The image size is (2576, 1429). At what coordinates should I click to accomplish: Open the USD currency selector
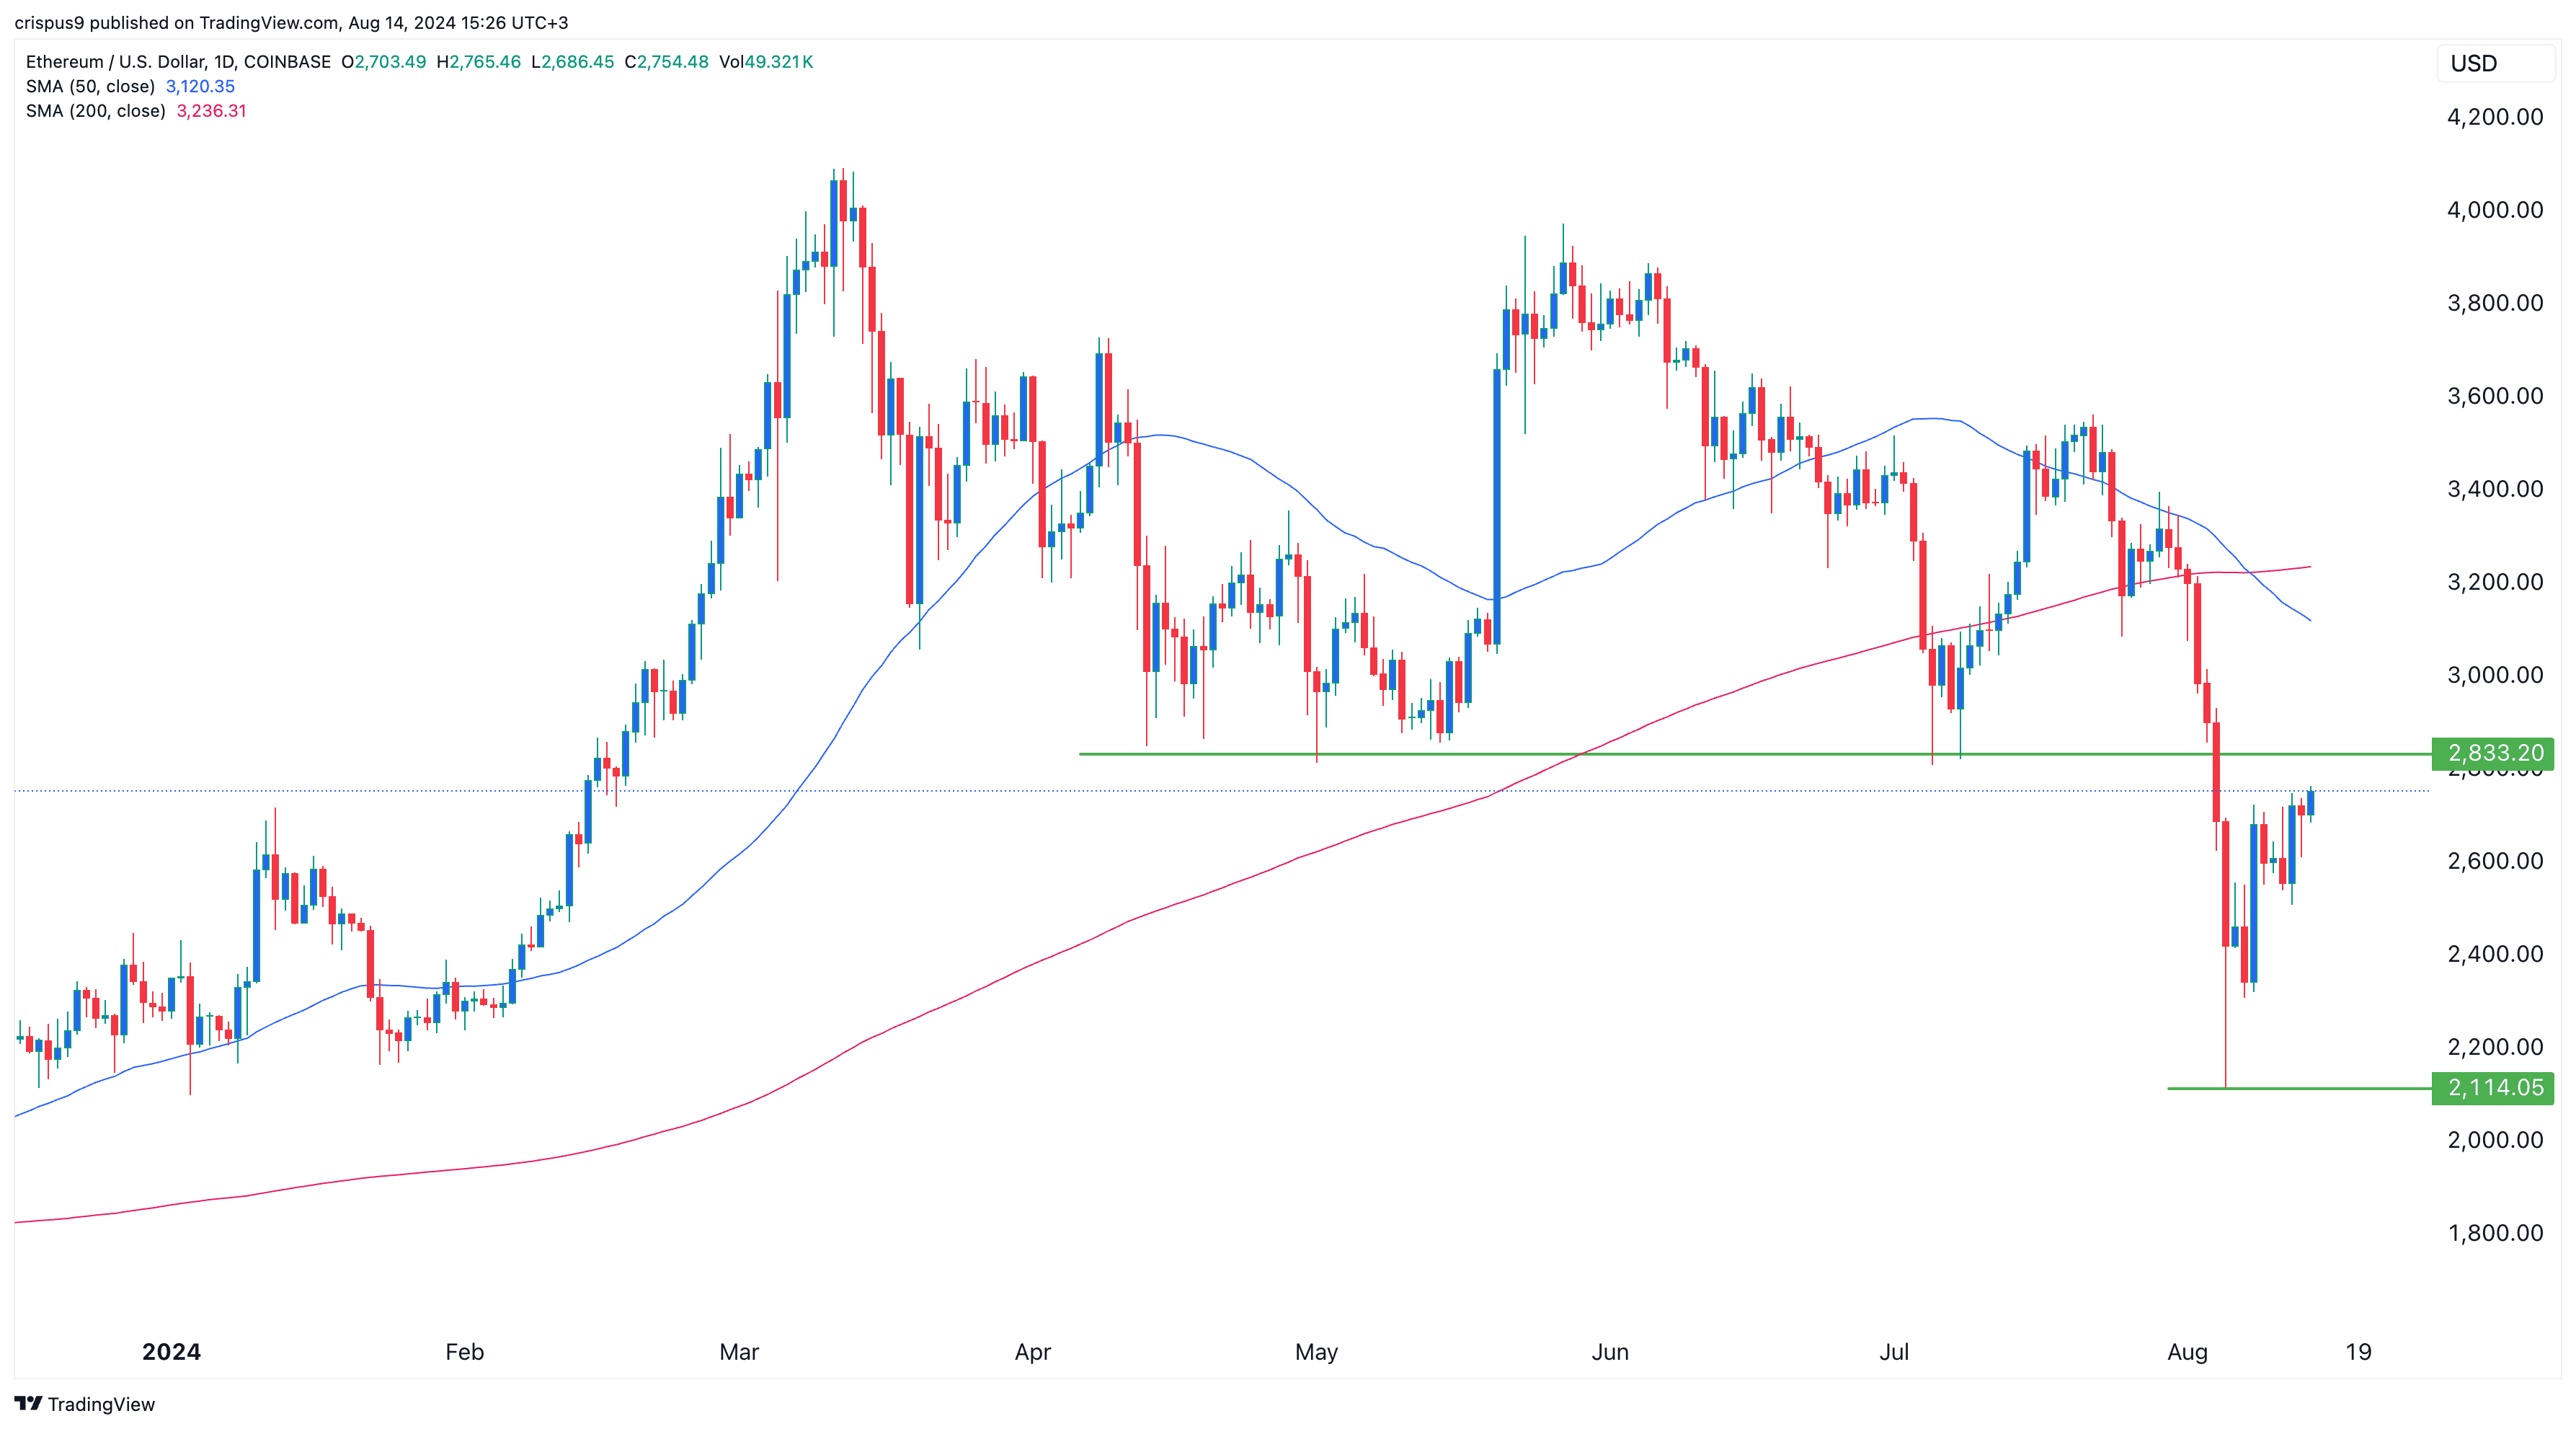pos(2494,64)
